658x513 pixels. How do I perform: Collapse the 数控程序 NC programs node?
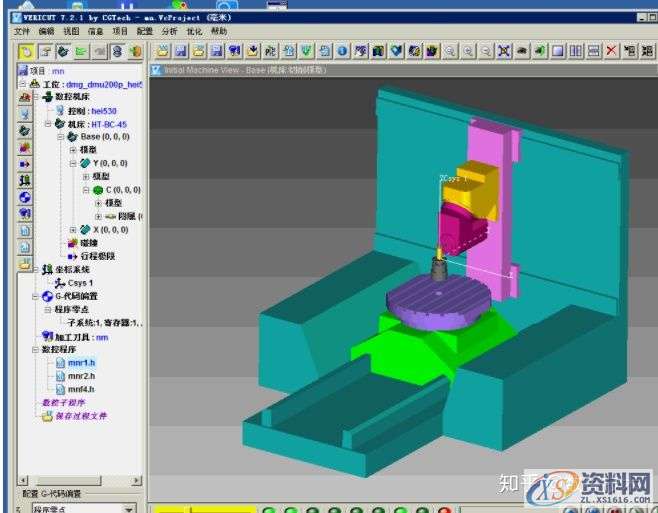pos(35,350)
